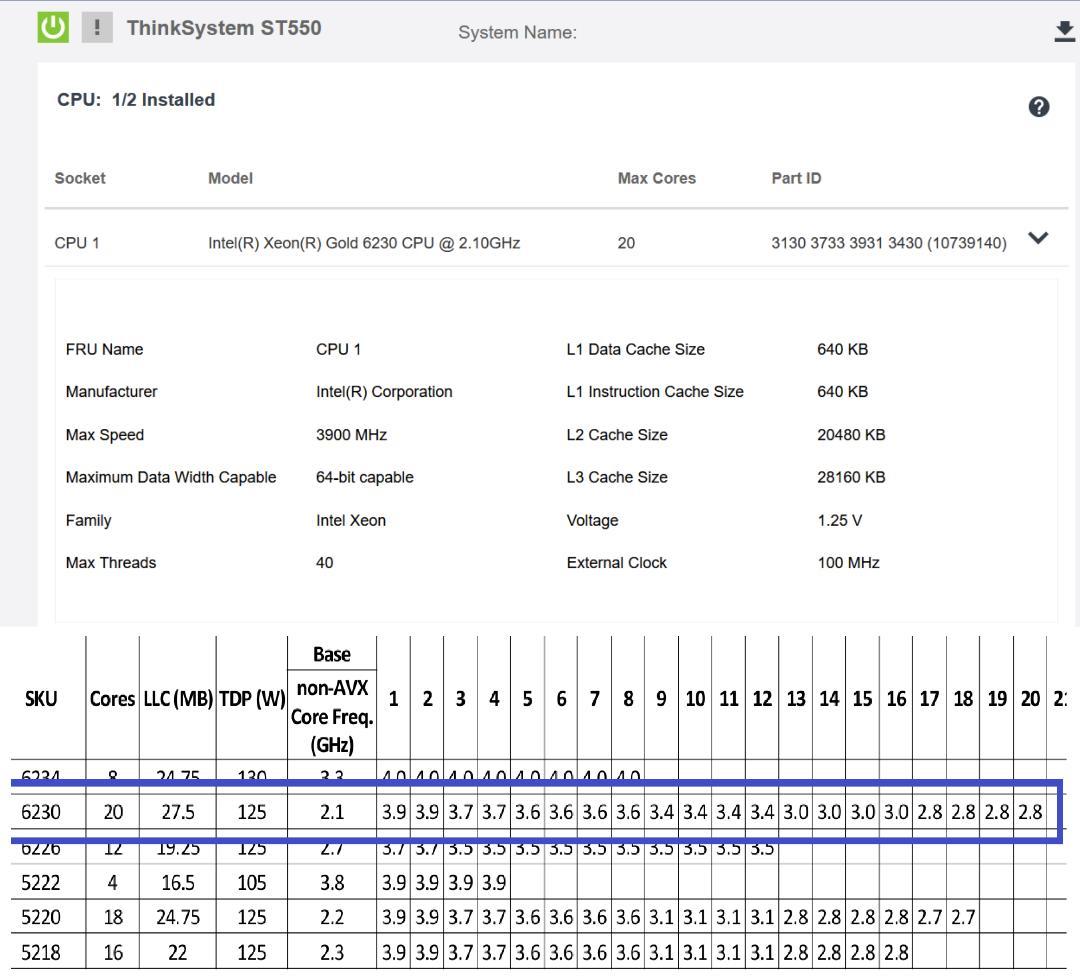The image size is (1080, 976).
Task: Collapse the CPU 1 details chevron
Action: click(x=1039, y=239)
